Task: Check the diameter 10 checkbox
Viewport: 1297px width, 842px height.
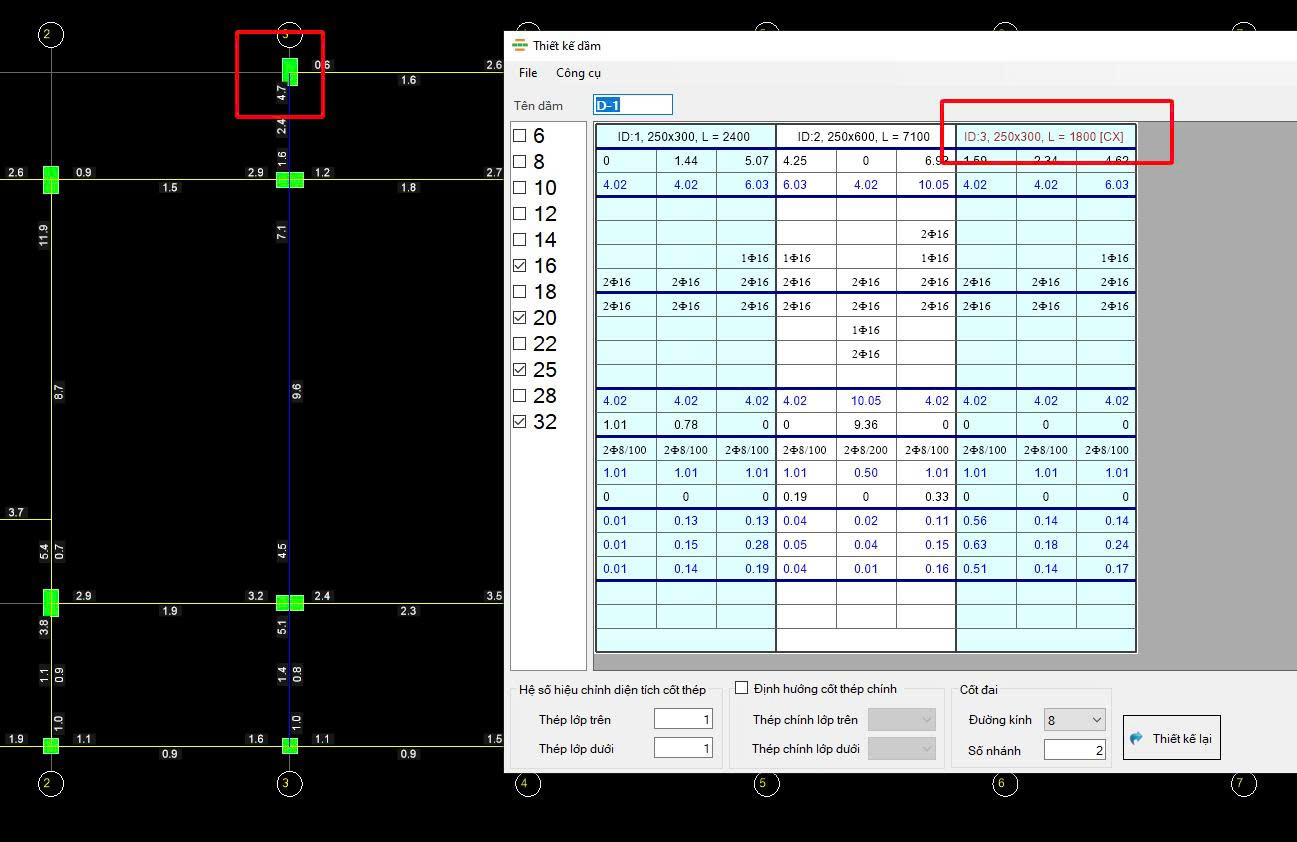Action: pyautogui.click(x=519, y=188)
